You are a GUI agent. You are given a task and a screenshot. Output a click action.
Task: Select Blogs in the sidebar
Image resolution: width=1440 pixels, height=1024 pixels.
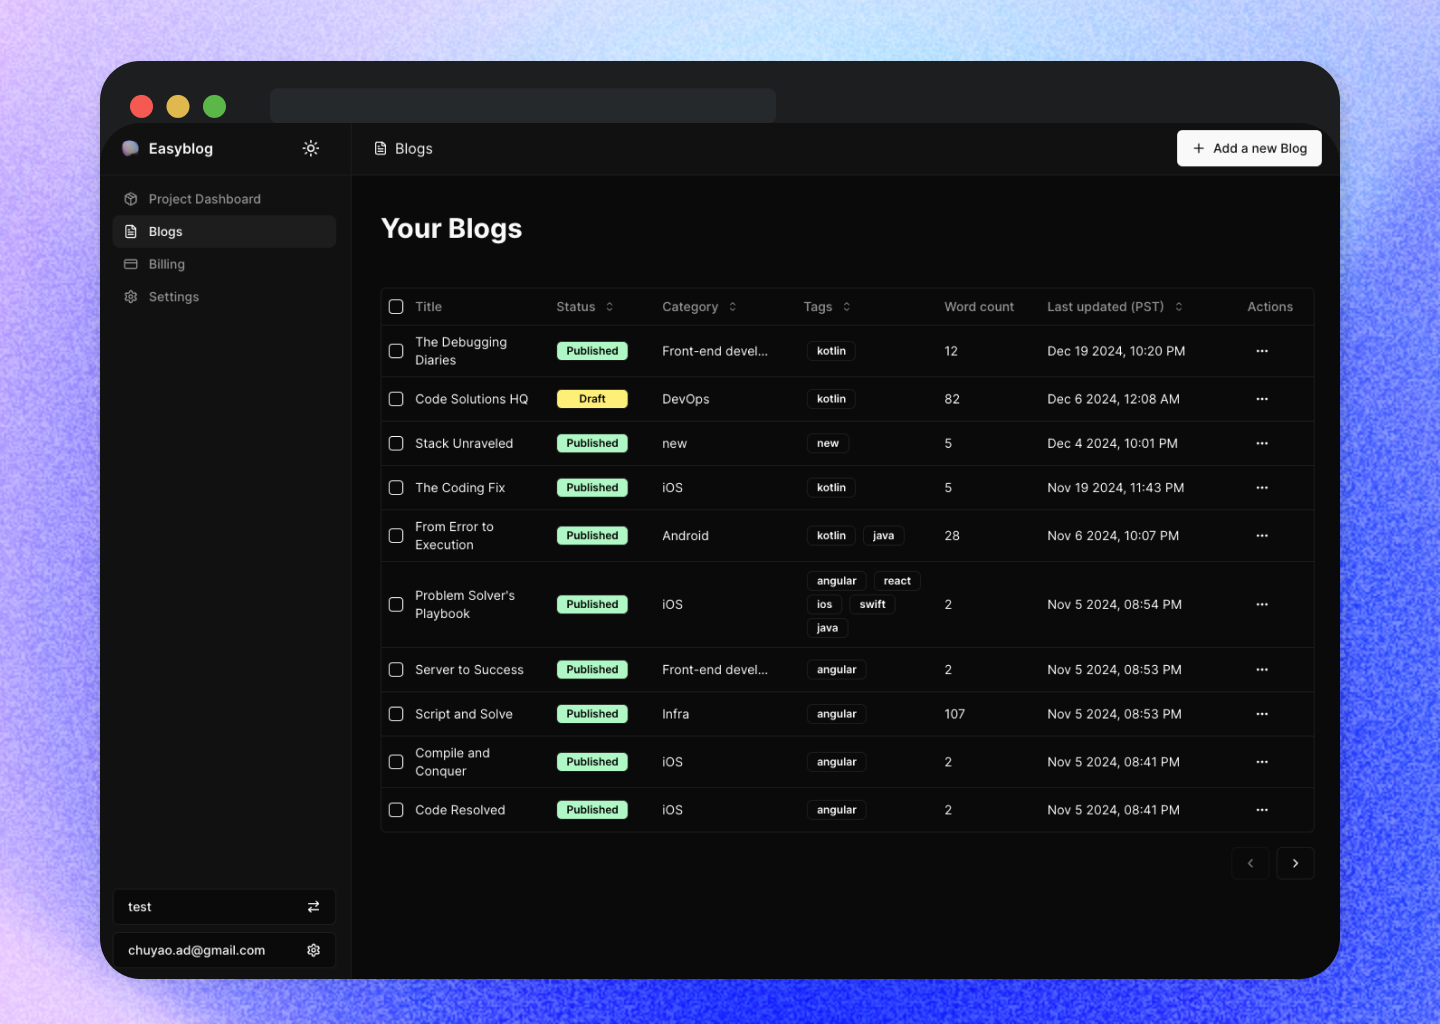pos(224,231)
